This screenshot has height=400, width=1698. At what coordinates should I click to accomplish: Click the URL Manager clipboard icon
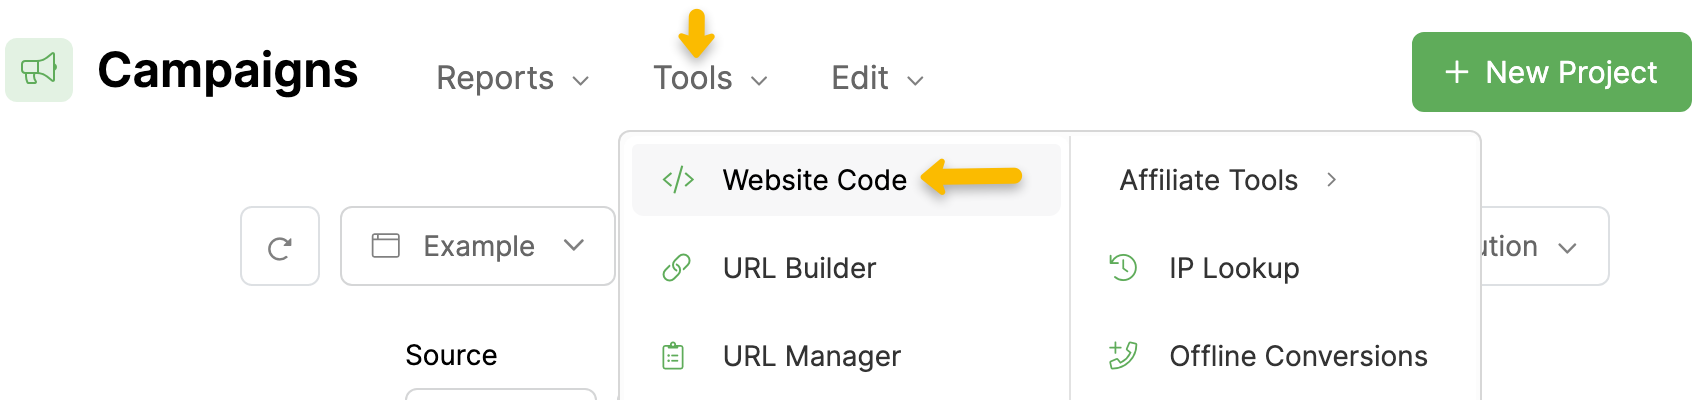click(674, 356)
